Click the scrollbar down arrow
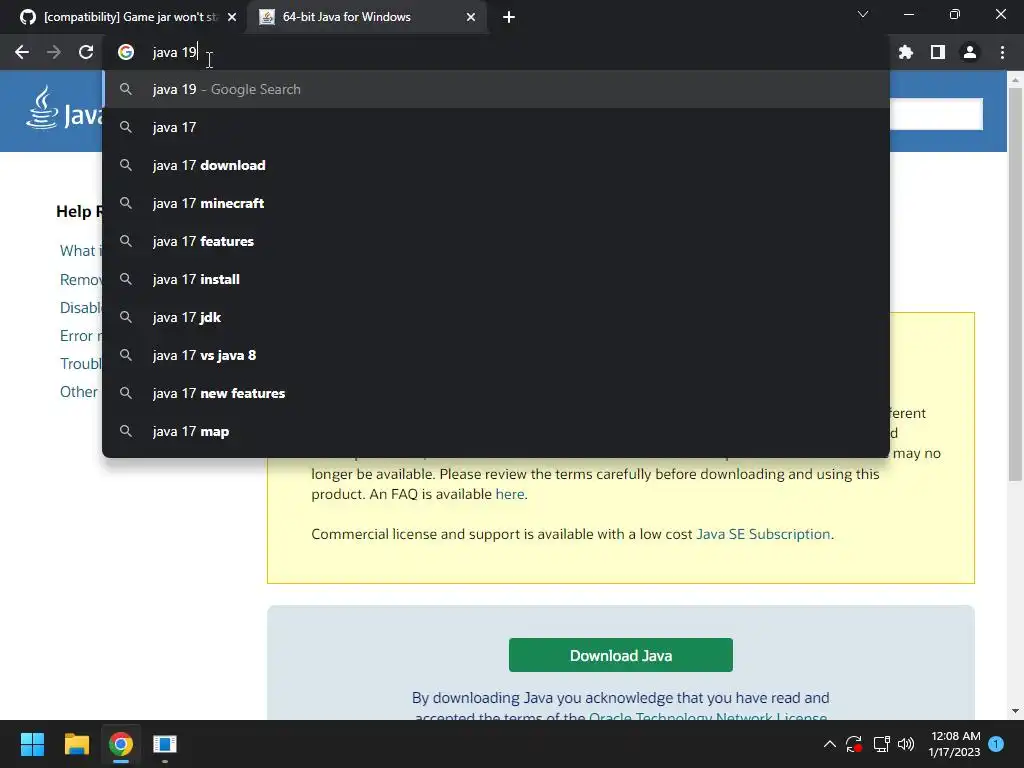 click(1015, 711)
